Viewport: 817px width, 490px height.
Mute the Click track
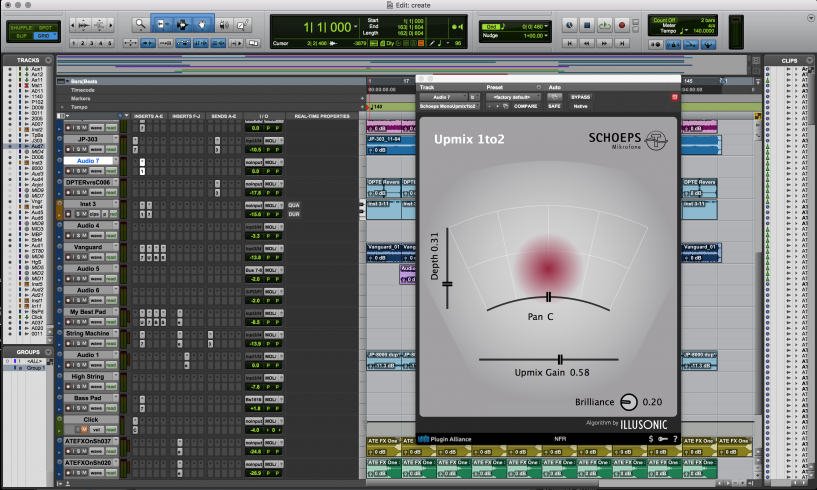click(x=83, y=429)
